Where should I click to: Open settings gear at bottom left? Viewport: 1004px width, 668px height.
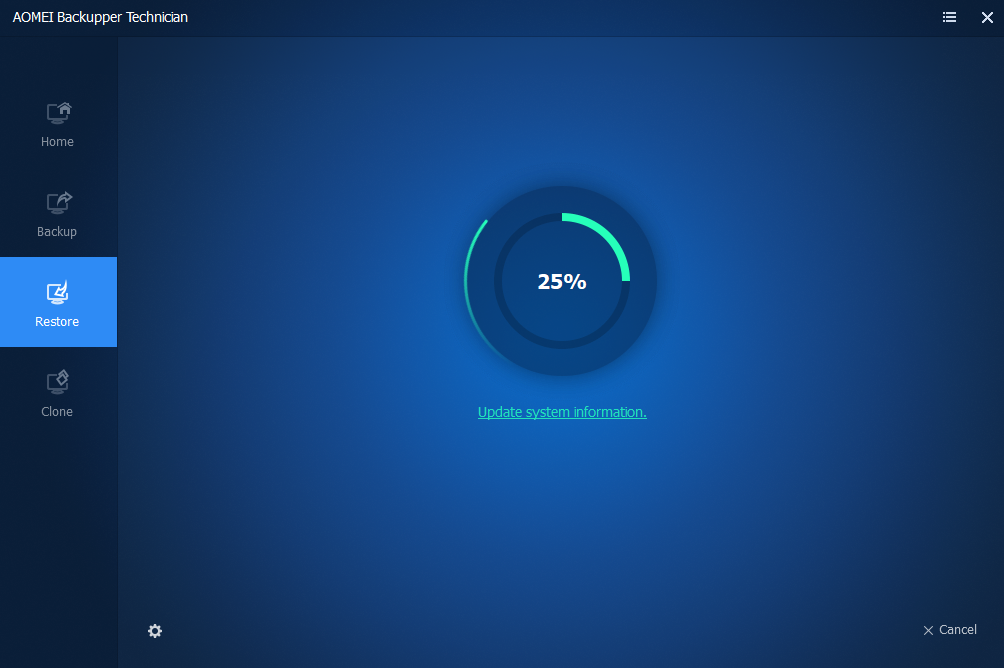[155, 631]
